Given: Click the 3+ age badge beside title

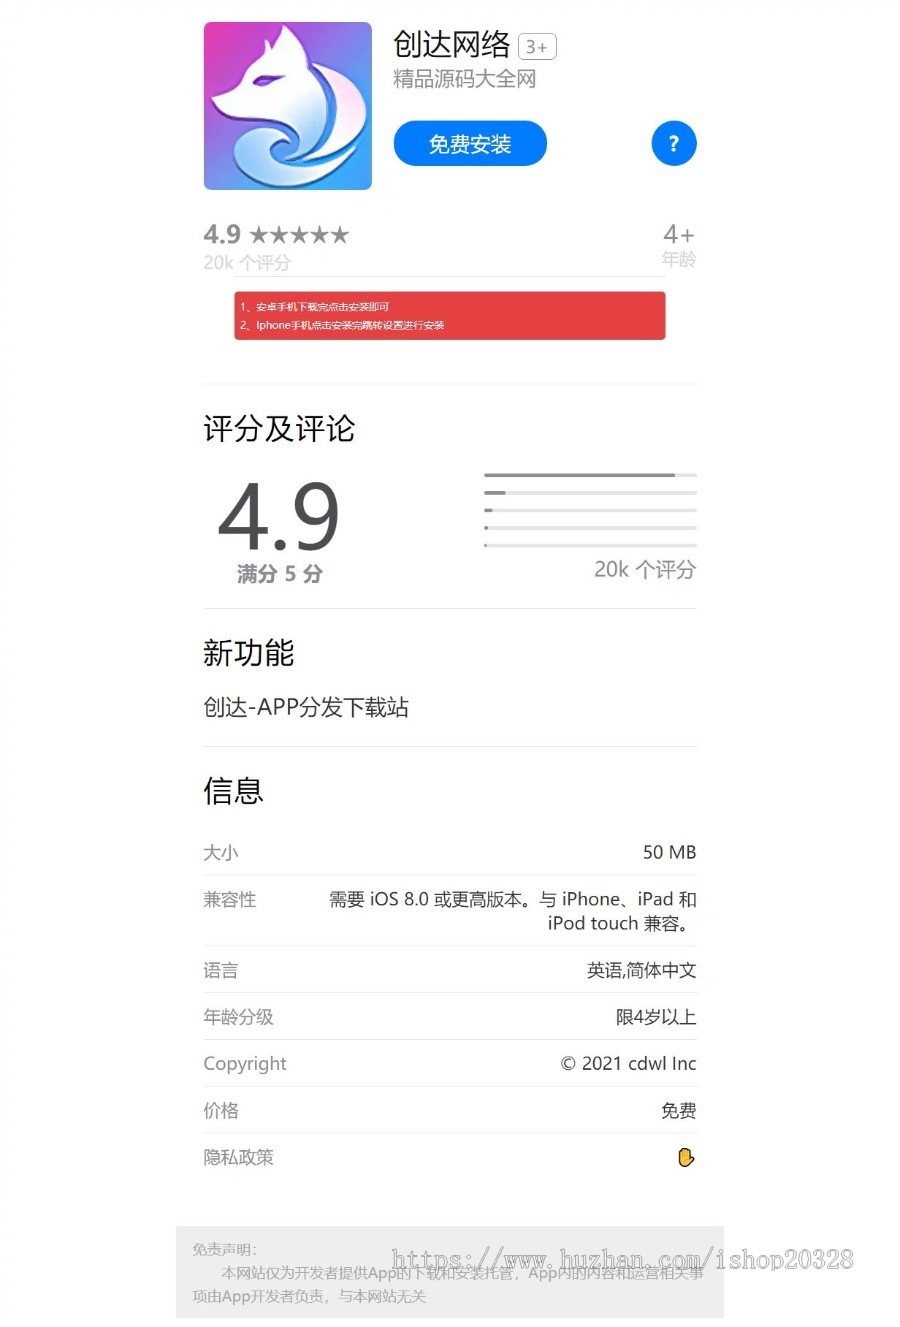Looking at the screenshot, I should [x=537, y=47].
